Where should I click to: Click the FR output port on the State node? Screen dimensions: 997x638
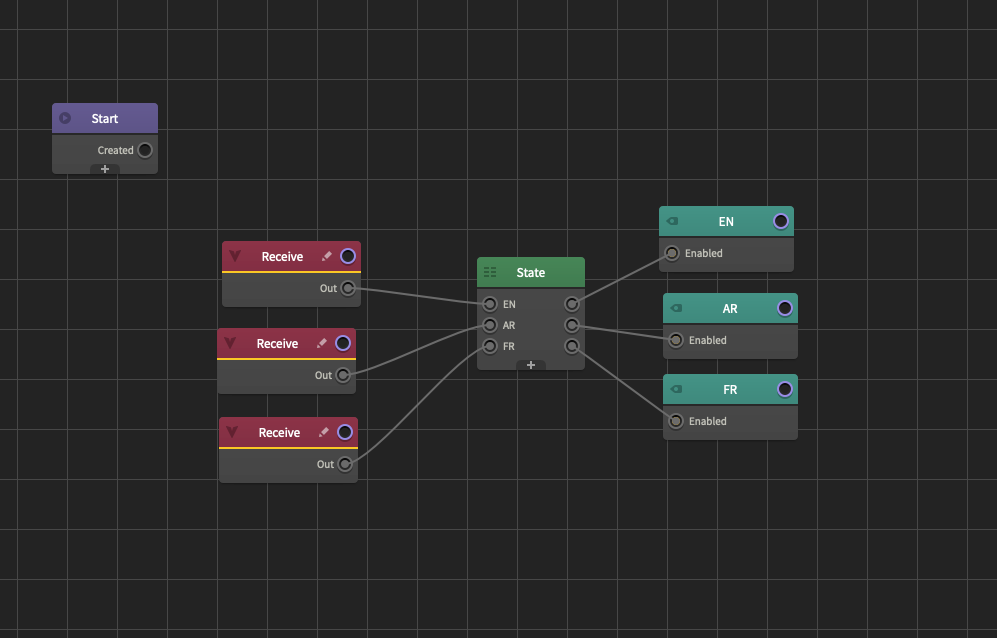pos(571,346)
